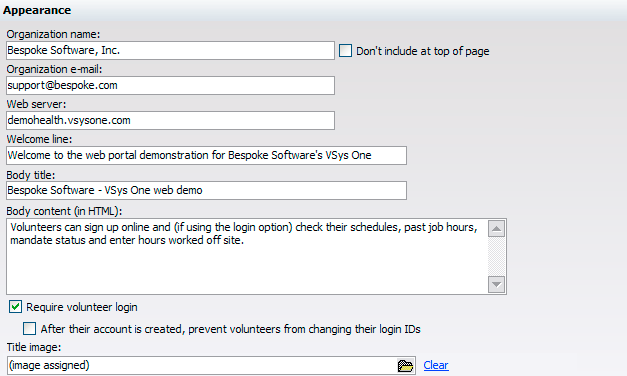Image resolution: width=627 pixels, height=376 pixels.
Task: Click the body content scrollbar track
Action: (496, 256)
